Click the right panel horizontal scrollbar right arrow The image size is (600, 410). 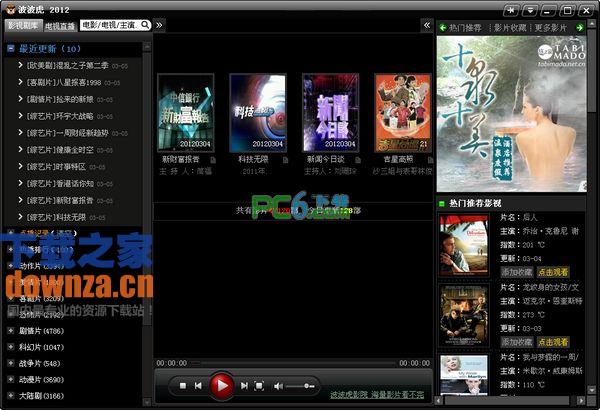(581, 401)
